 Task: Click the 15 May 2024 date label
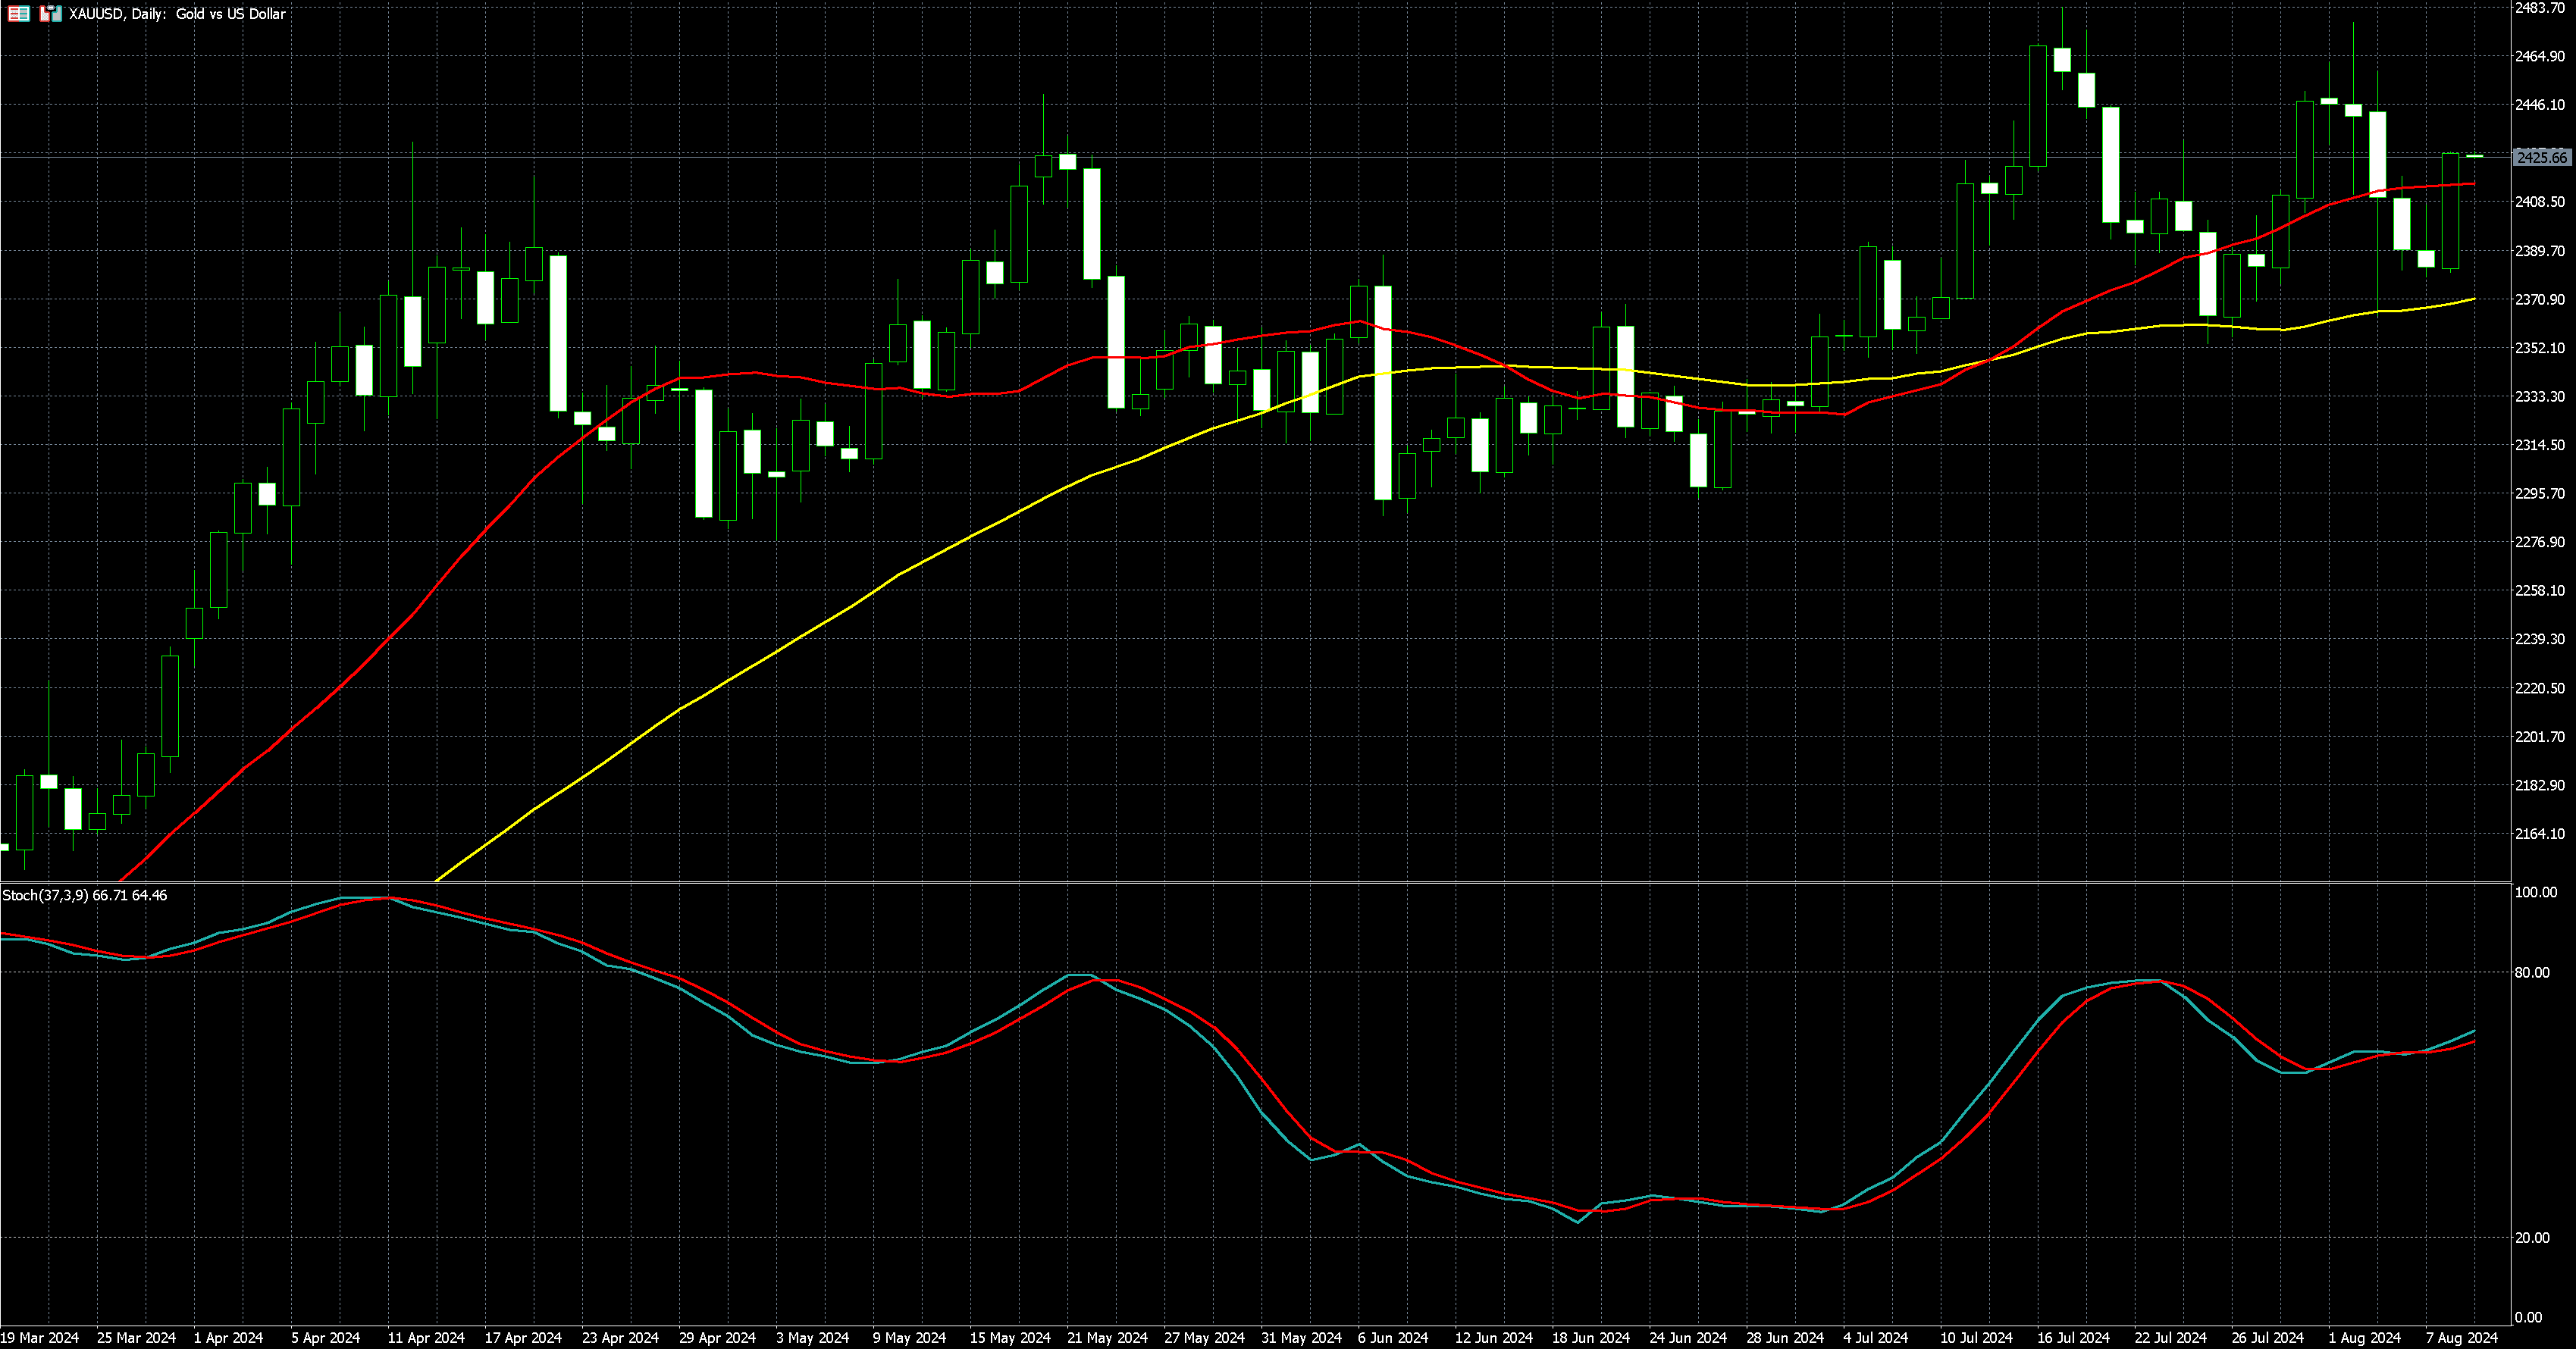1010,1338
